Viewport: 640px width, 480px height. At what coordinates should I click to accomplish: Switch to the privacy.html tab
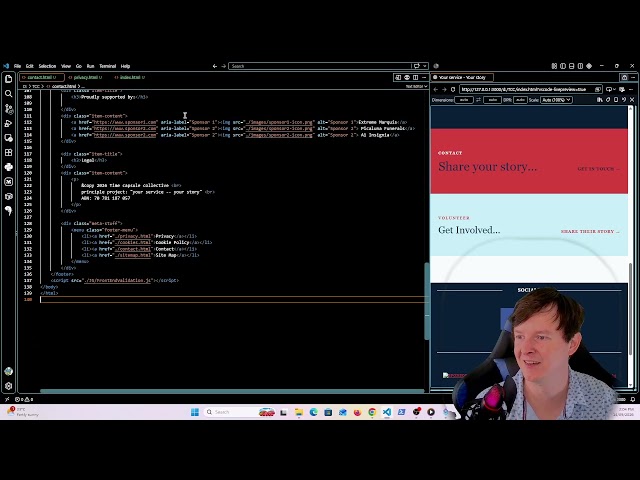86,78
